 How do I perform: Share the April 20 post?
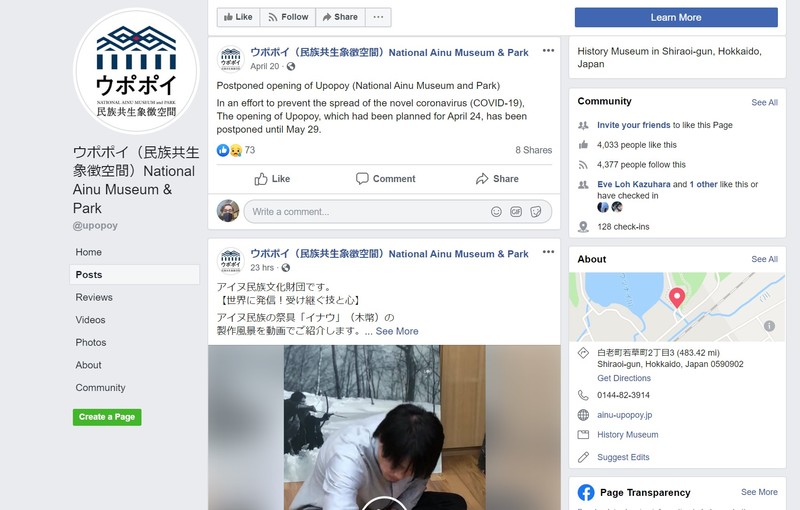[x=497, y=178]
